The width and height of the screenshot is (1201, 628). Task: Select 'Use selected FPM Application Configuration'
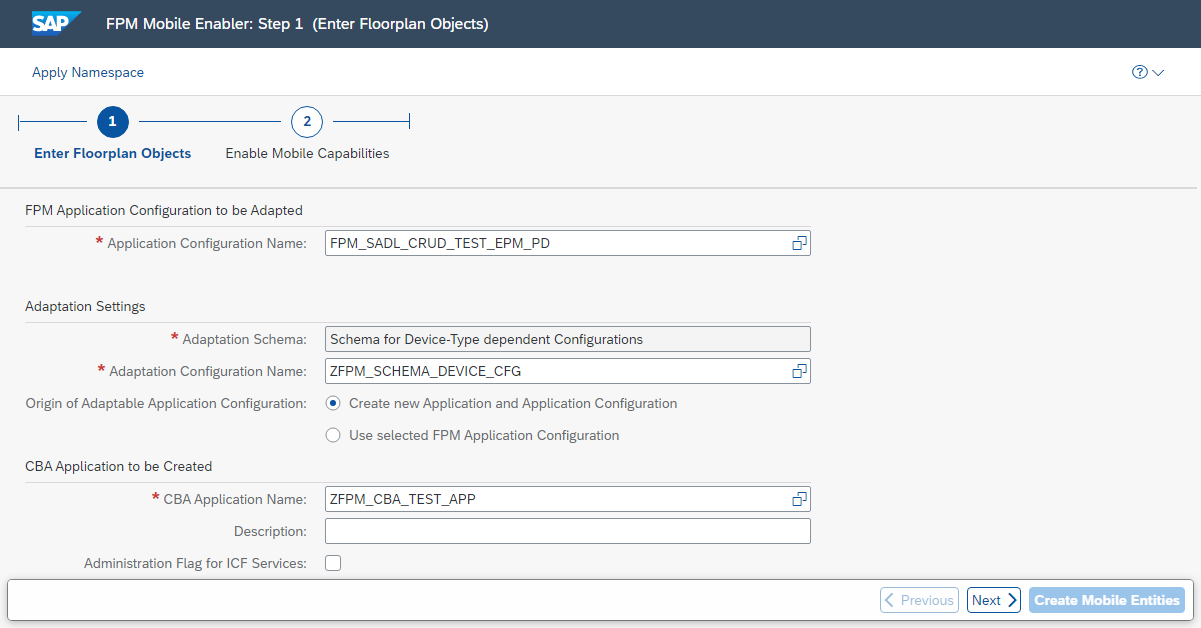pyautogui.click(x=333, y=435)
